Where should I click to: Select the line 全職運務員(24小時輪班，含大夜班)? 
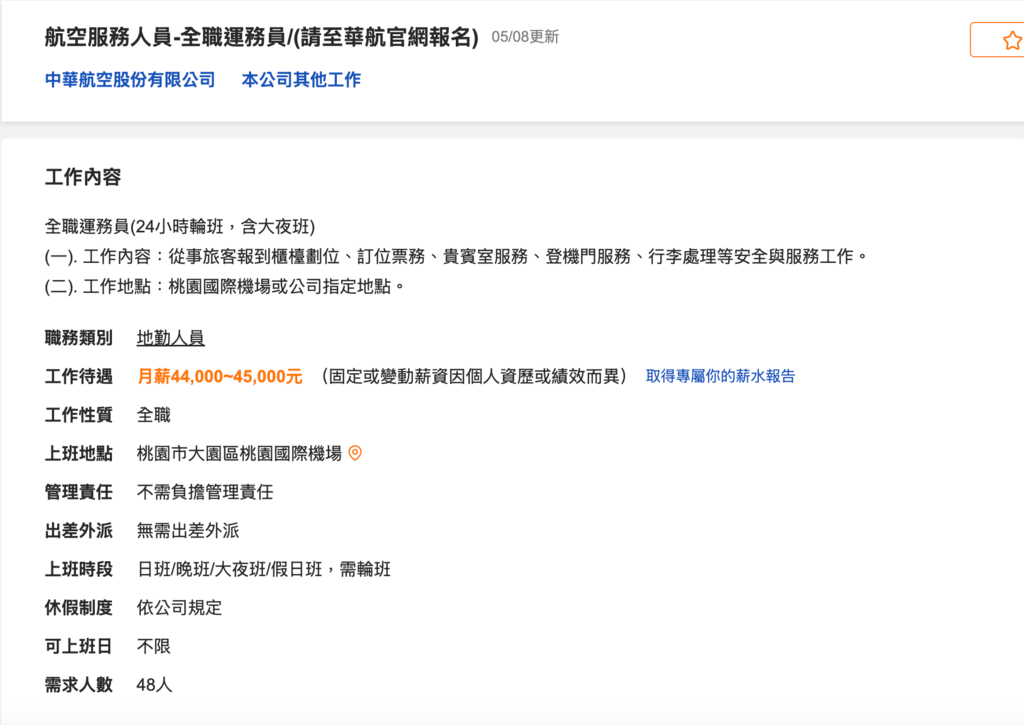pos(180,227)
